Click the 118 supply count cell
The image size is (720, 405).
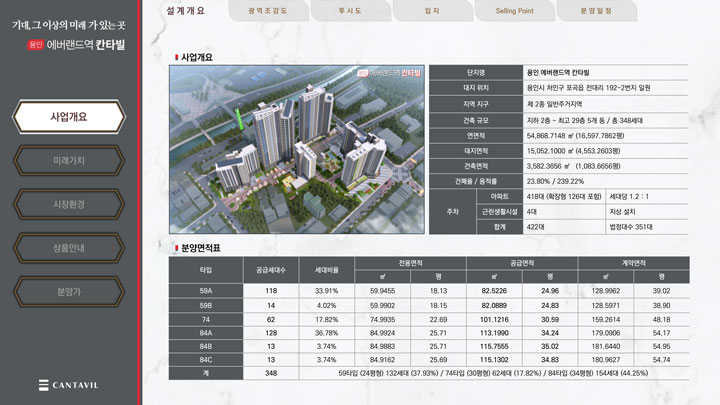(271, 291)
